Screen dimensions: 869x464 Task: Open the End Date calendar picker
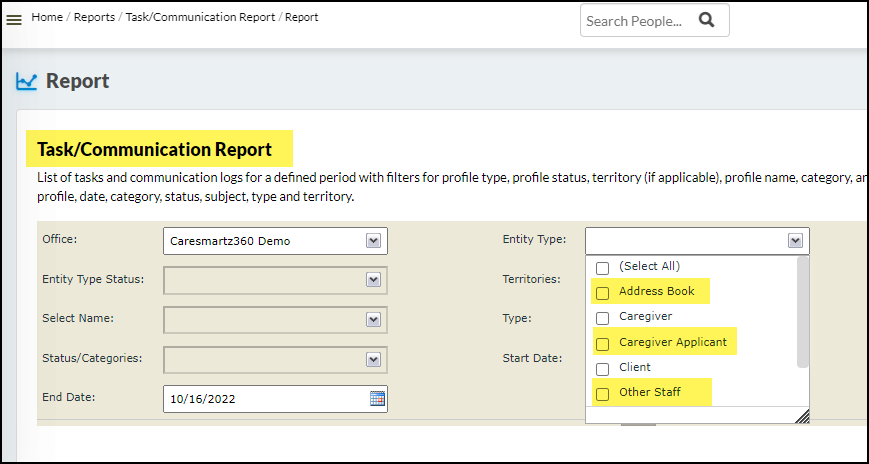(x=377, y=398)
